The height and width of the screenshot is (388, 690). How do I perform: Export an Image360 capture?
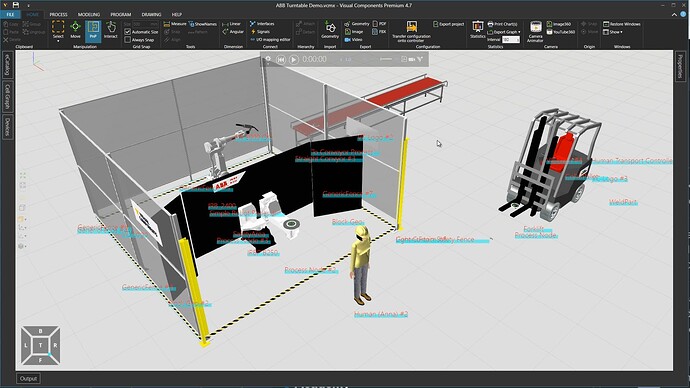coord(559,24)
